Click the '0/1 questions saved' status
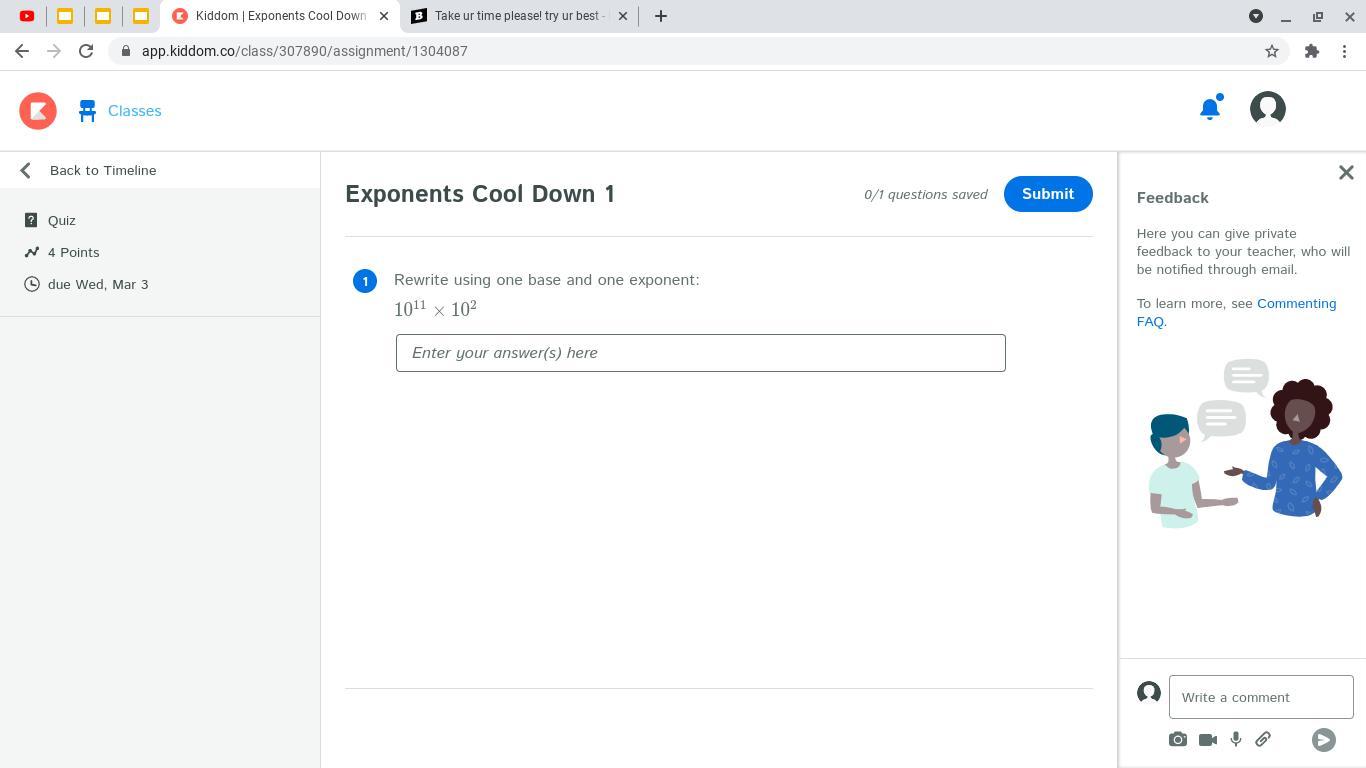The height and width of the screenshot is (768, 1366). pos(926,194)
